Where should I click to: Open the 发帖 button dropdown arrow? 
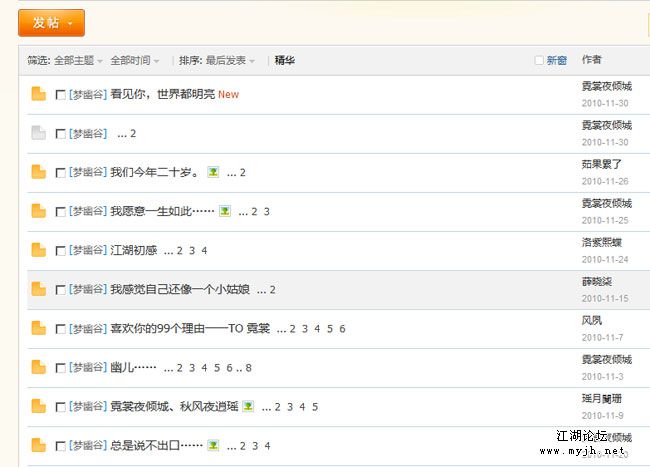[x=70, y=23]
